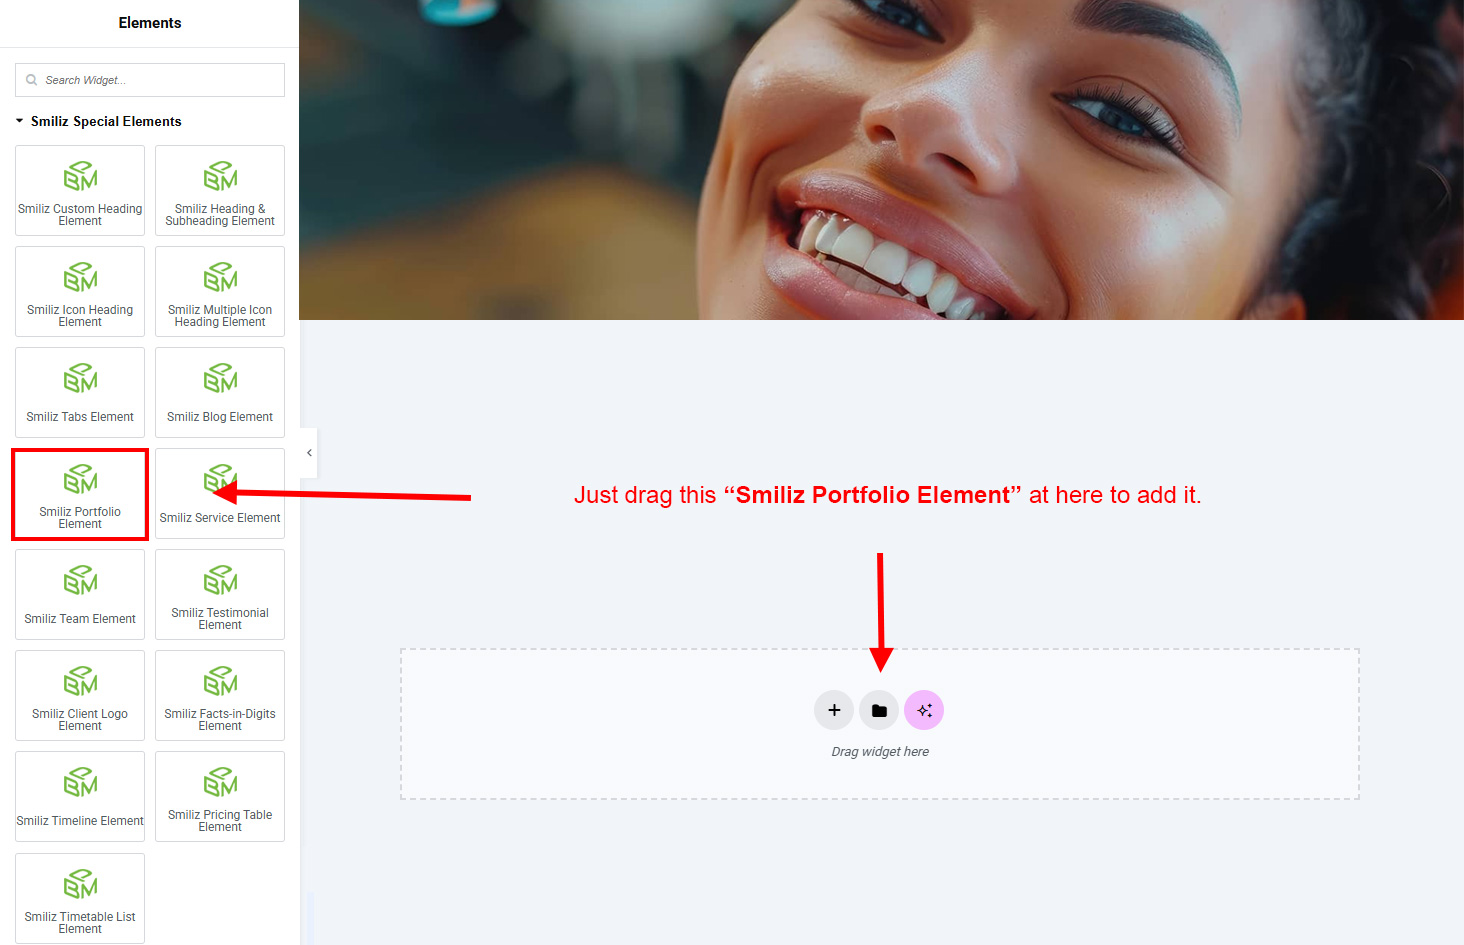
Task: Choose the Smiliz Team Element widget
Action: pos(80,595)
